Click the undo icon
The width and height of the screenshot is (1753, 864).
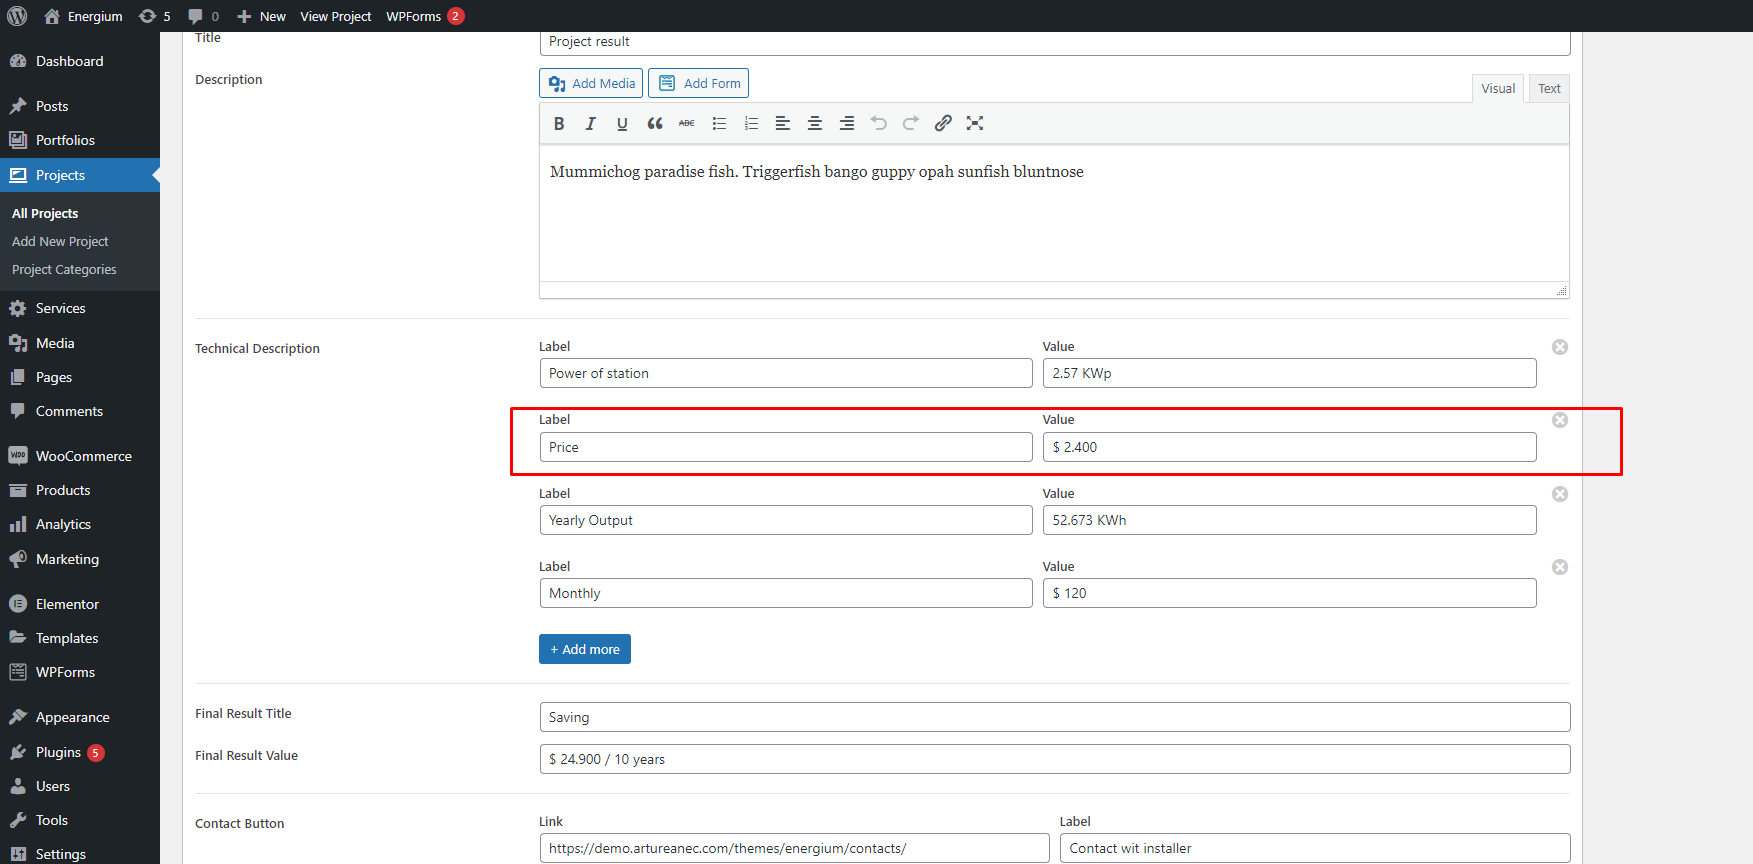[x=879, y=123]
